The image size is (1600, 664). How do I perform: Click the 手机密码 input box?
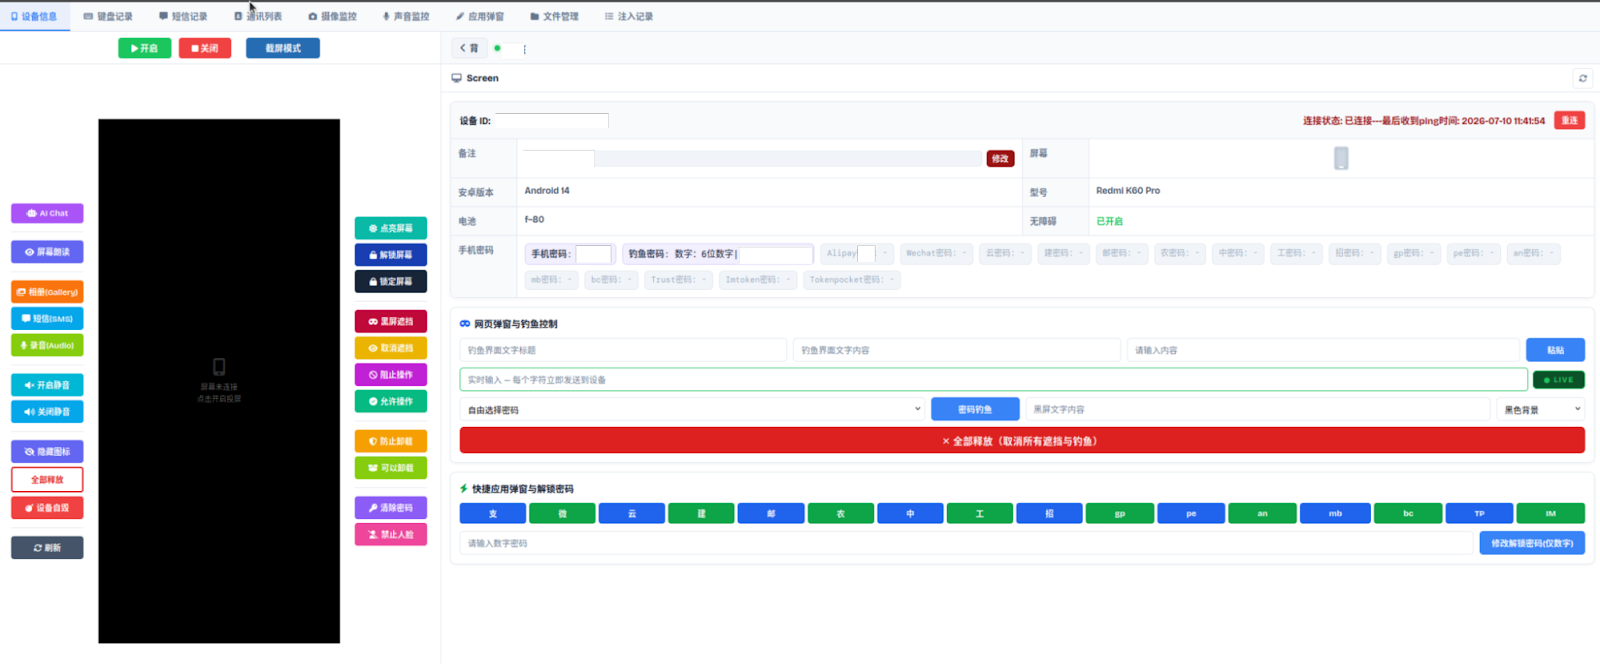(x=593, y=254)
